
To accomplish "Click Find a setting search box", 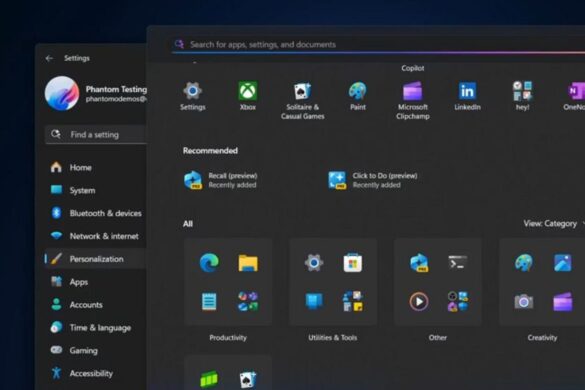I will (x=96, y=134).
